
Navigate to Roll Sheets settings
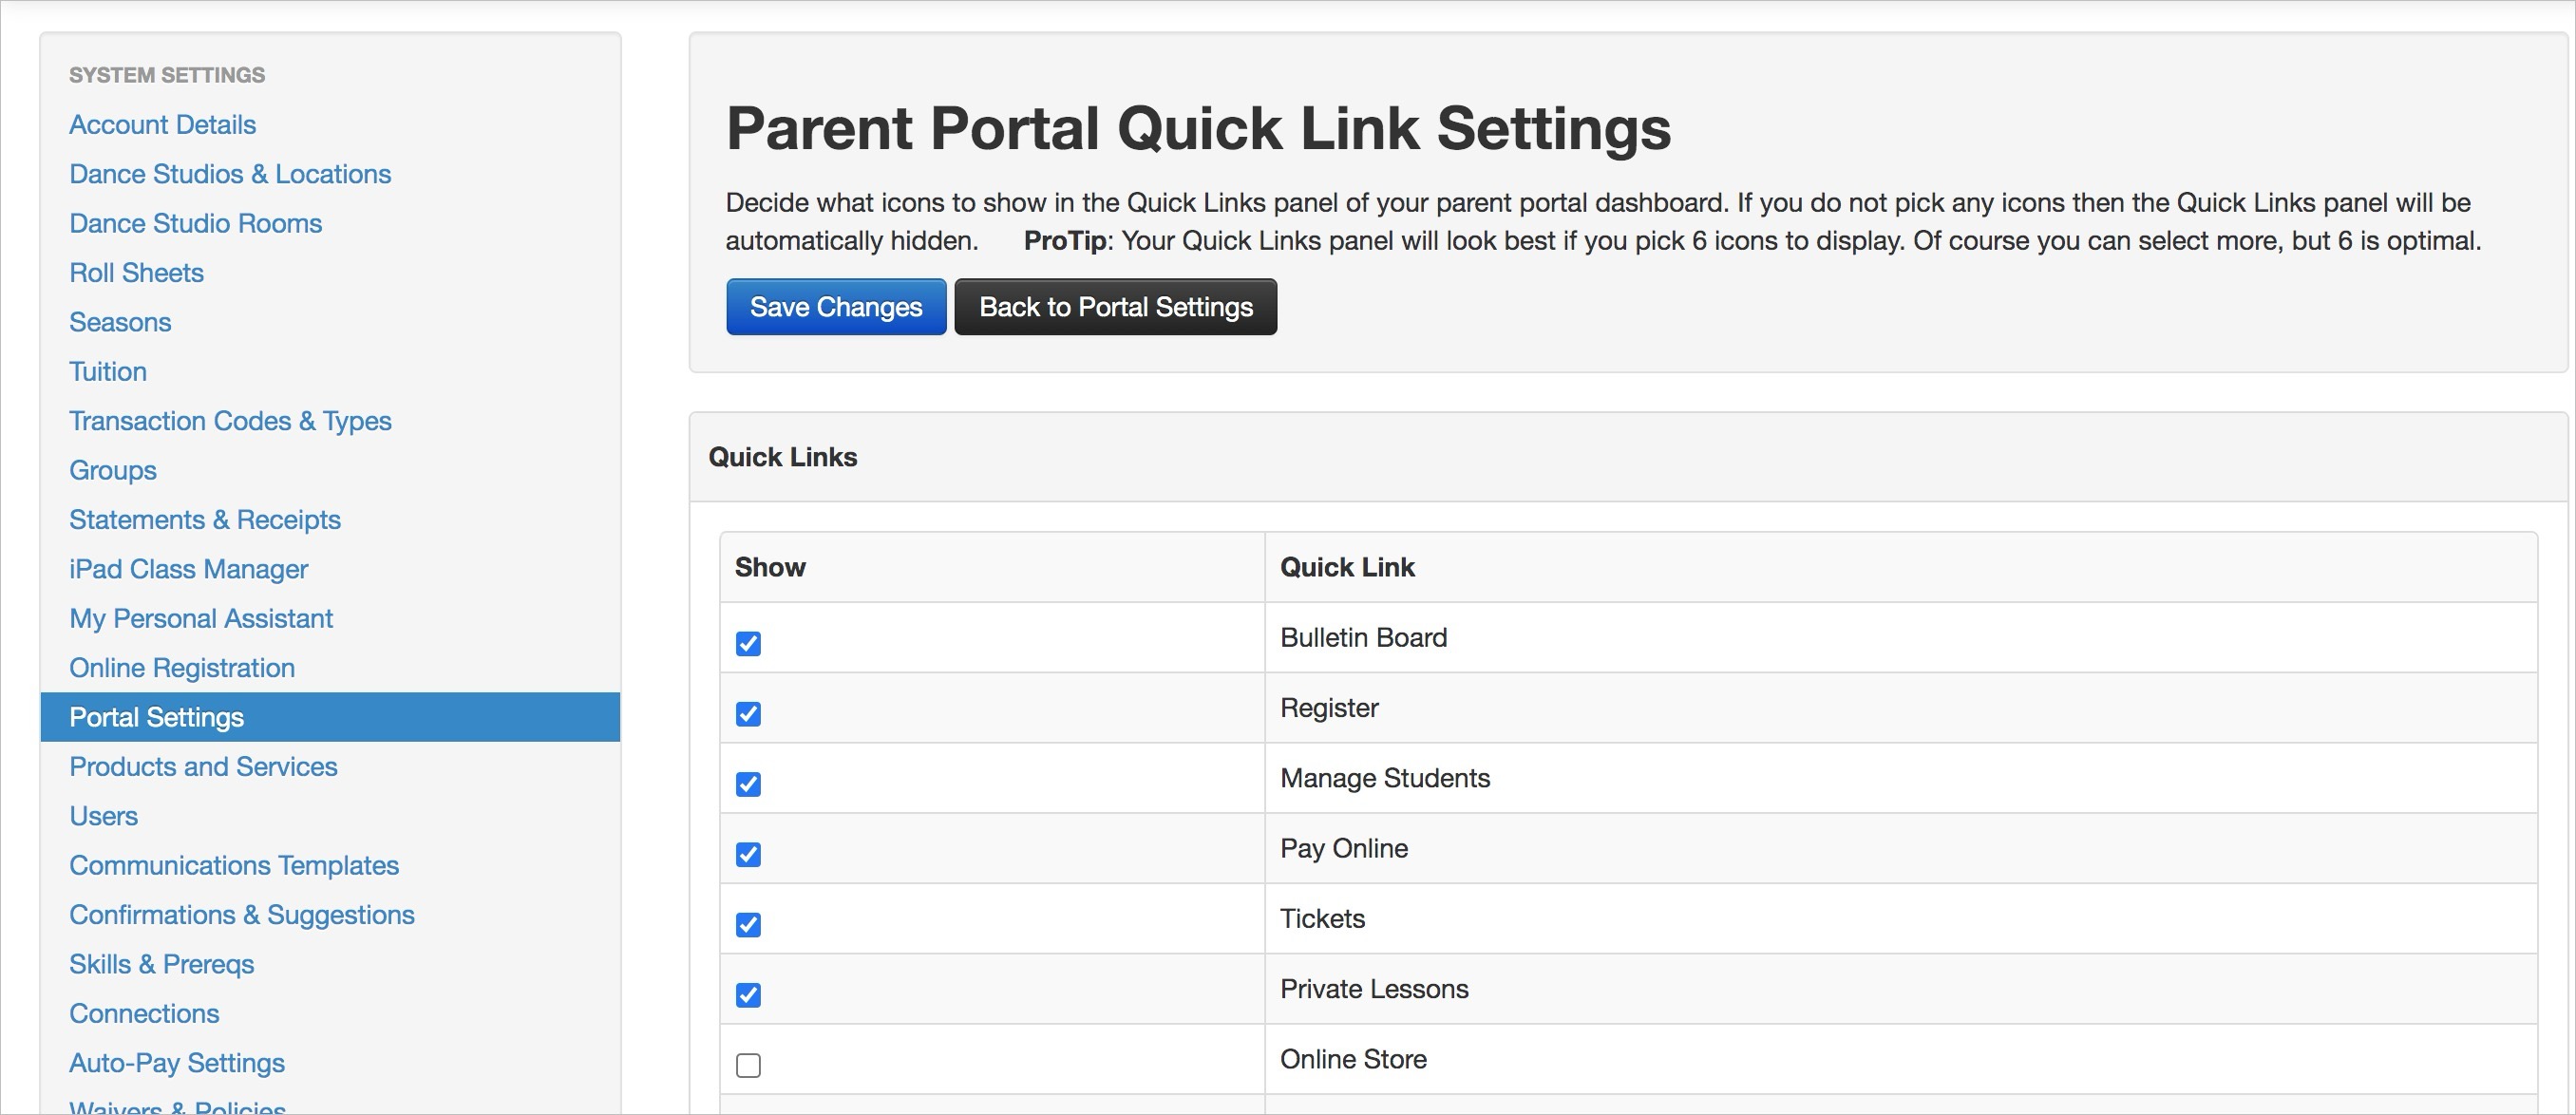point(136,273)
